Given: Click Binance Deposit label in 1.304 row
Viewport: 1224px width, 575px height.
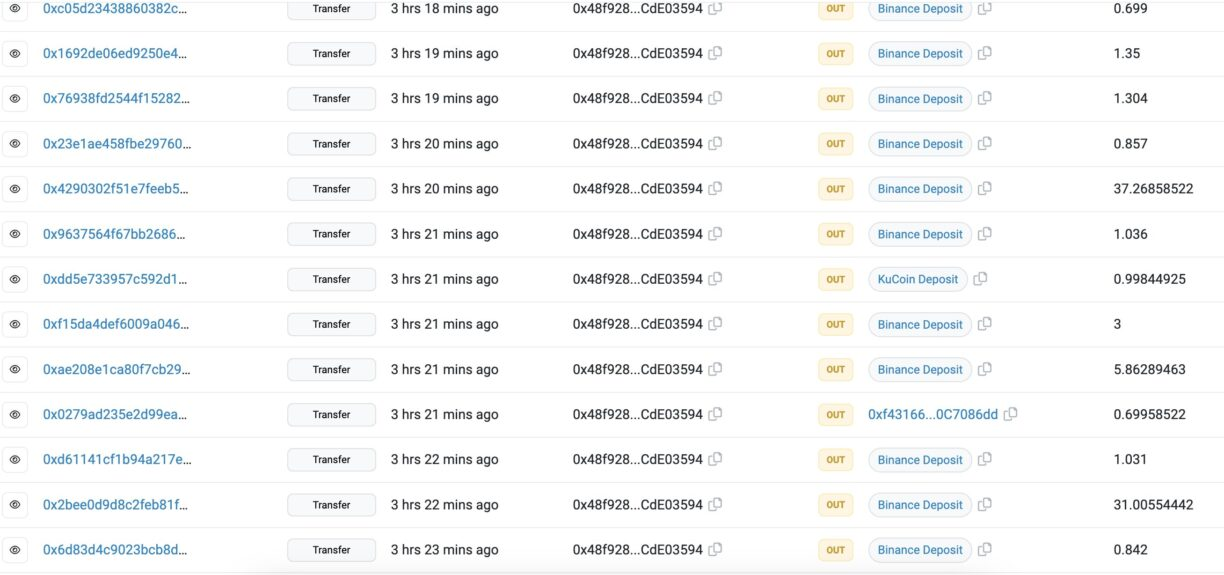Looking at the screenshot, I should click(x=920, y=99).
